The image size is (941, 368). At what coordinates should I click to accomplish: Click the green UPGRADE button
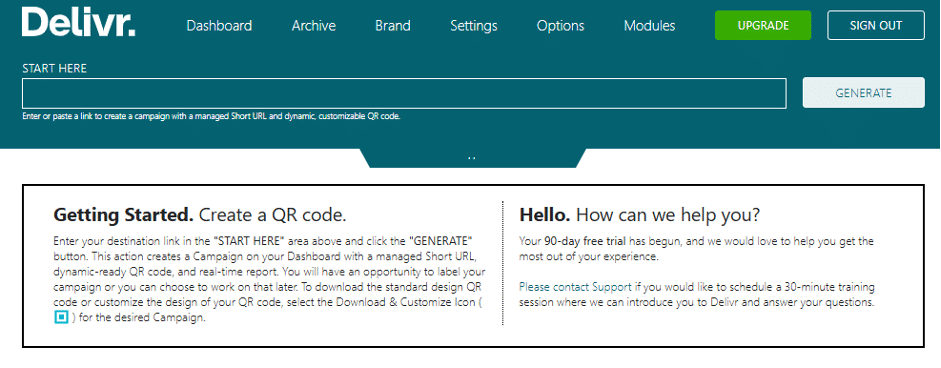(x=763, y=25)
